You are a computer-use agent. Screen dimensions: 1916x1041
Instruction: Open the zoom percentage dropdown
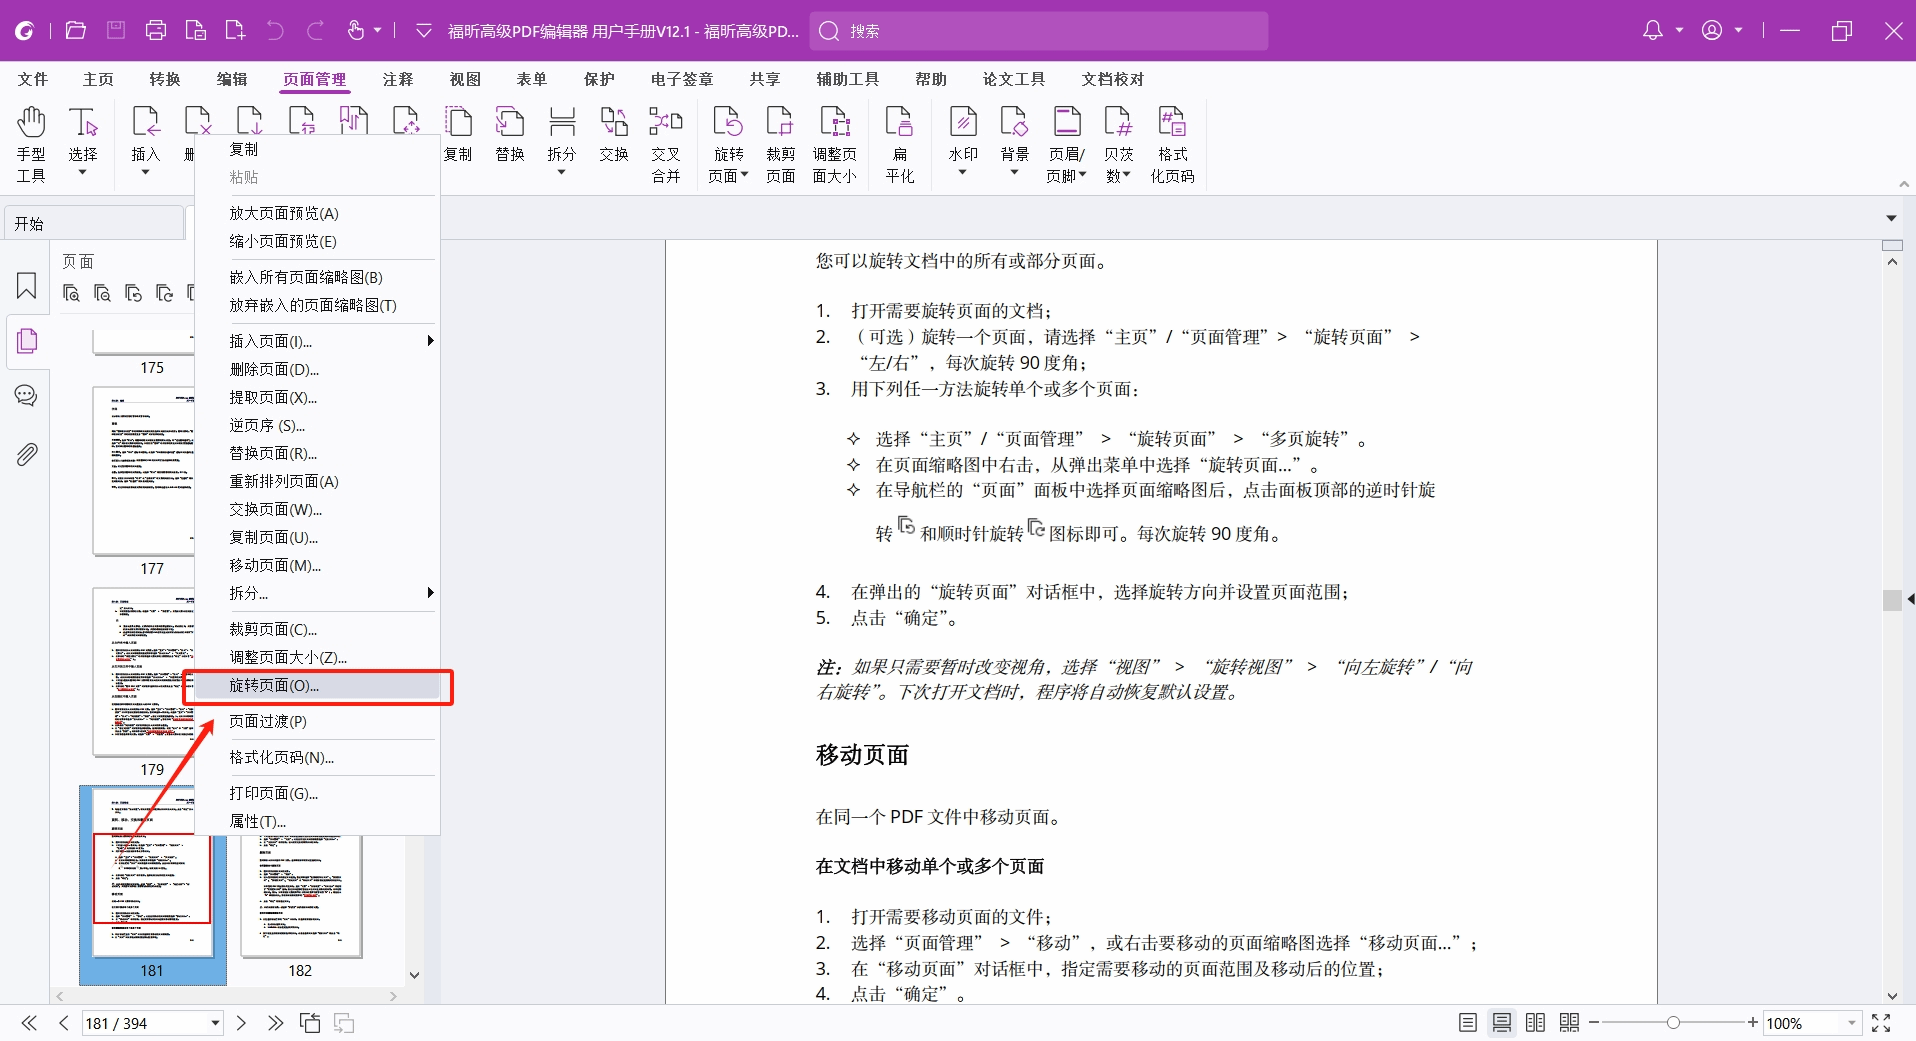point(1851,1023)
